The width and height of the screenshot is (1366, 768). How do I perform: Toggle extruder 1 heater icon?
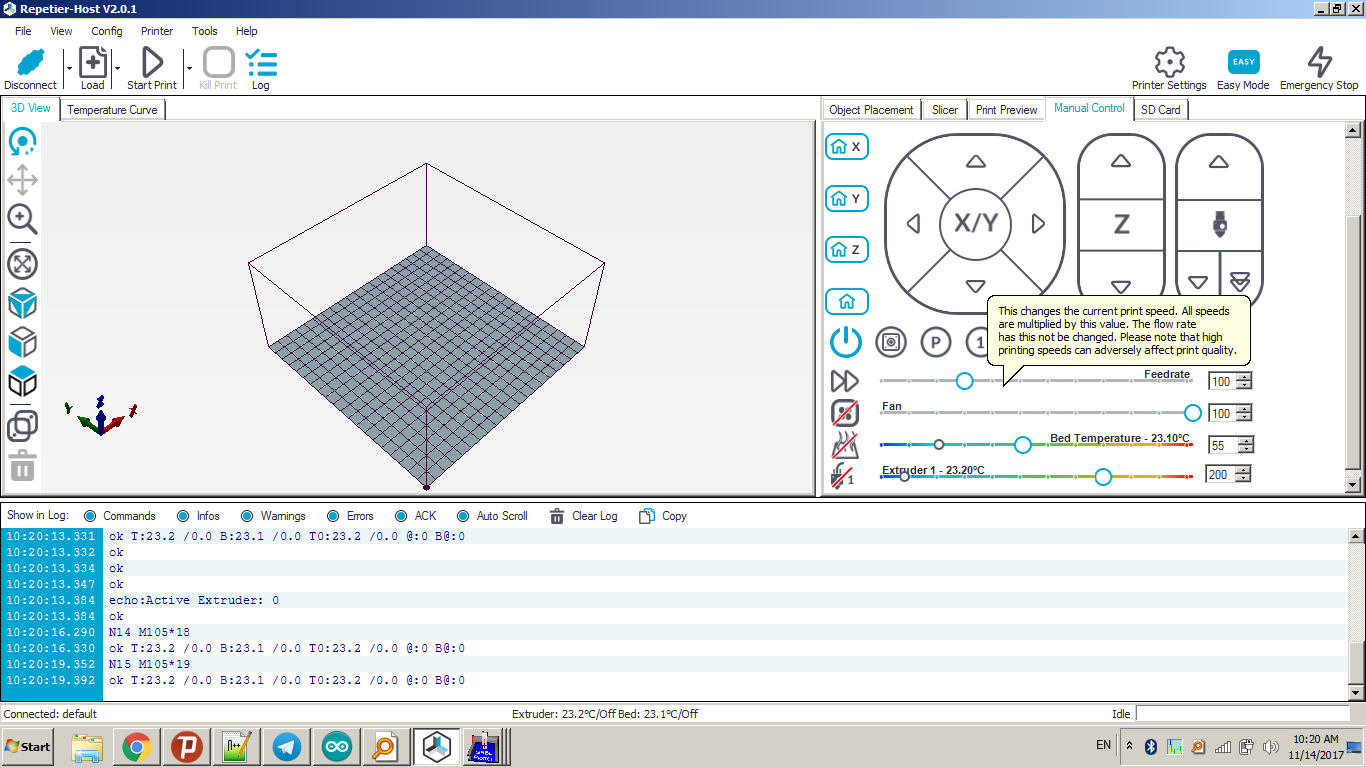pos(845,476)
